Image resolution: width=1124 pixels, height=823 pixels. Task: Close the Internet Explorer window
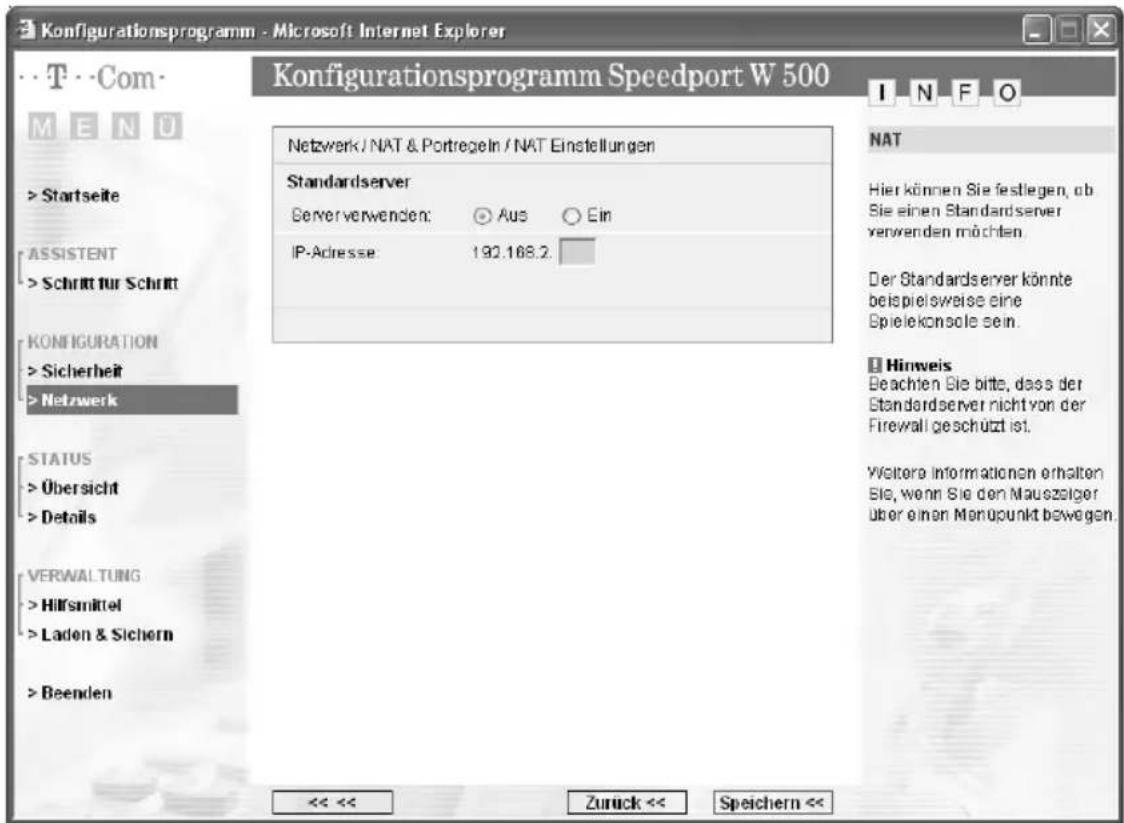pyautogui.click(x=1100, y=32)
